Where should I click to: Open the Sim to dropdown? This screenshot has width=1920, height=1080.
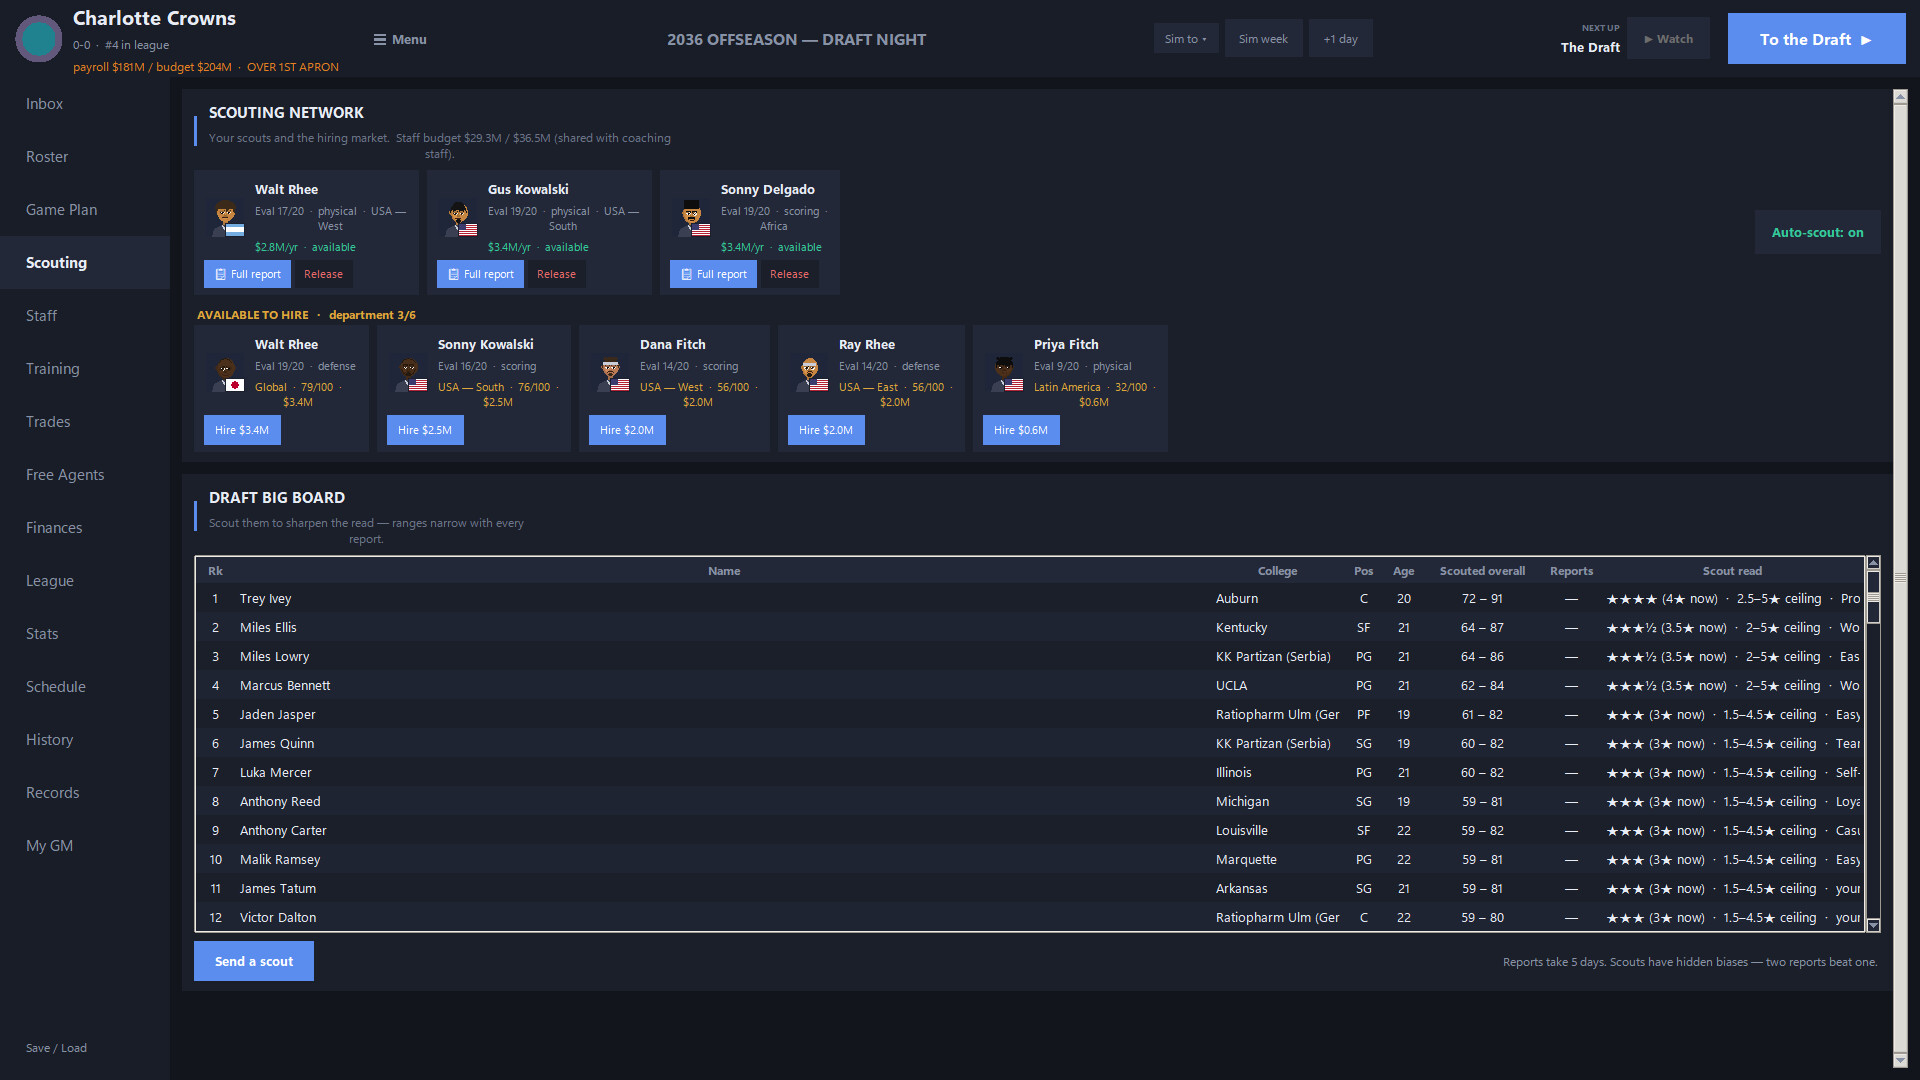[x=1185, y=39]
